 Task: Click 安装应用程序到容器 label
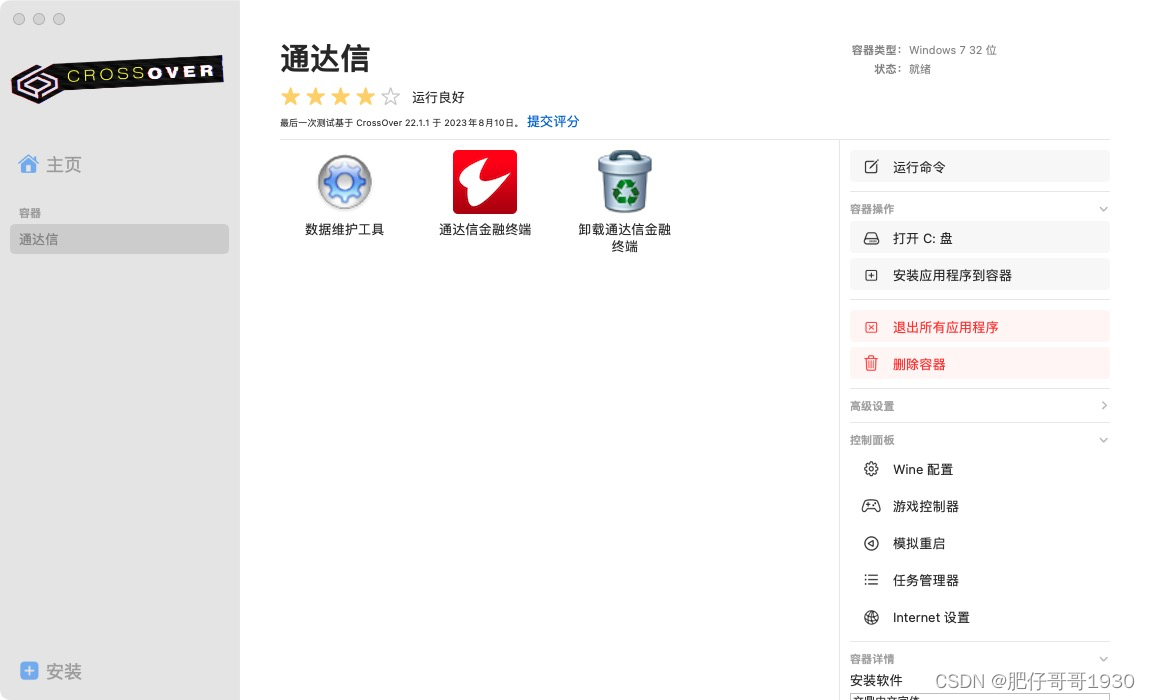click(x=952, y=275)
